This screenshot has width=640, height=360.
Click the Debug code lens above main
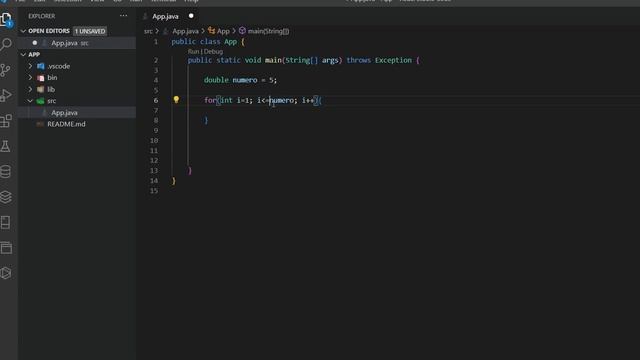pyautogui.click(x=213, y=51)
